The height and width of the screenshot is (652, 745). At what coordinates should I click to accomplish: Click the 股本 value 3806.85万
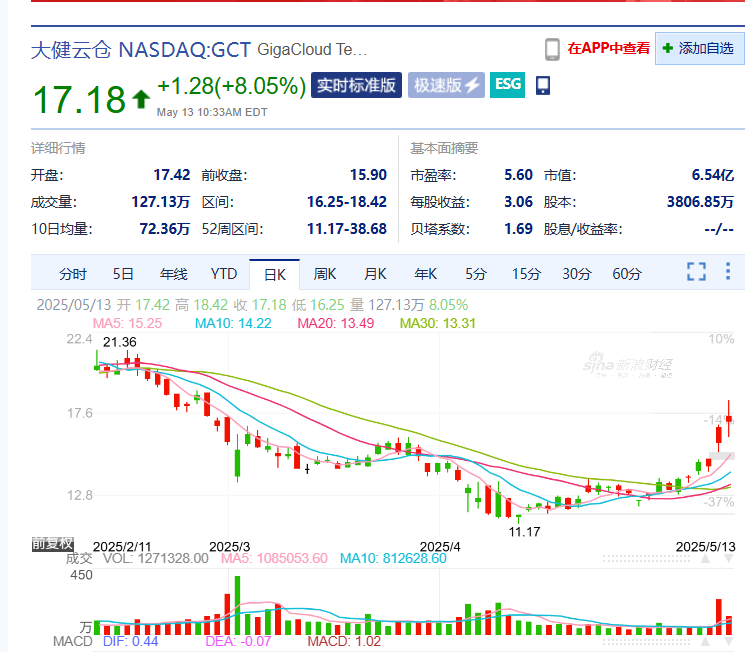(x=700, y=202)
